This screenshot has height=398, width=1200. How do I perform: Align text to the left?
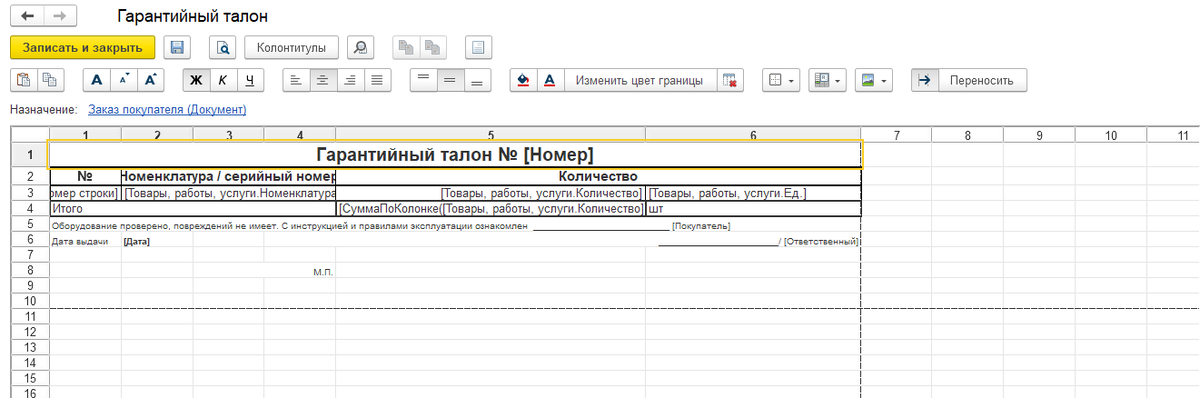point(296,80)
